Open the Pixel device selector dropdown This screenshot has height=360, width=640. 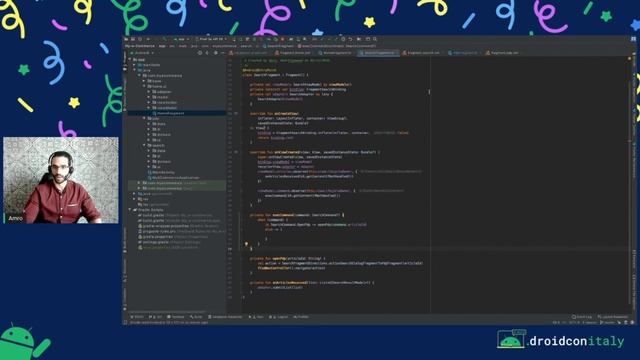211,39
